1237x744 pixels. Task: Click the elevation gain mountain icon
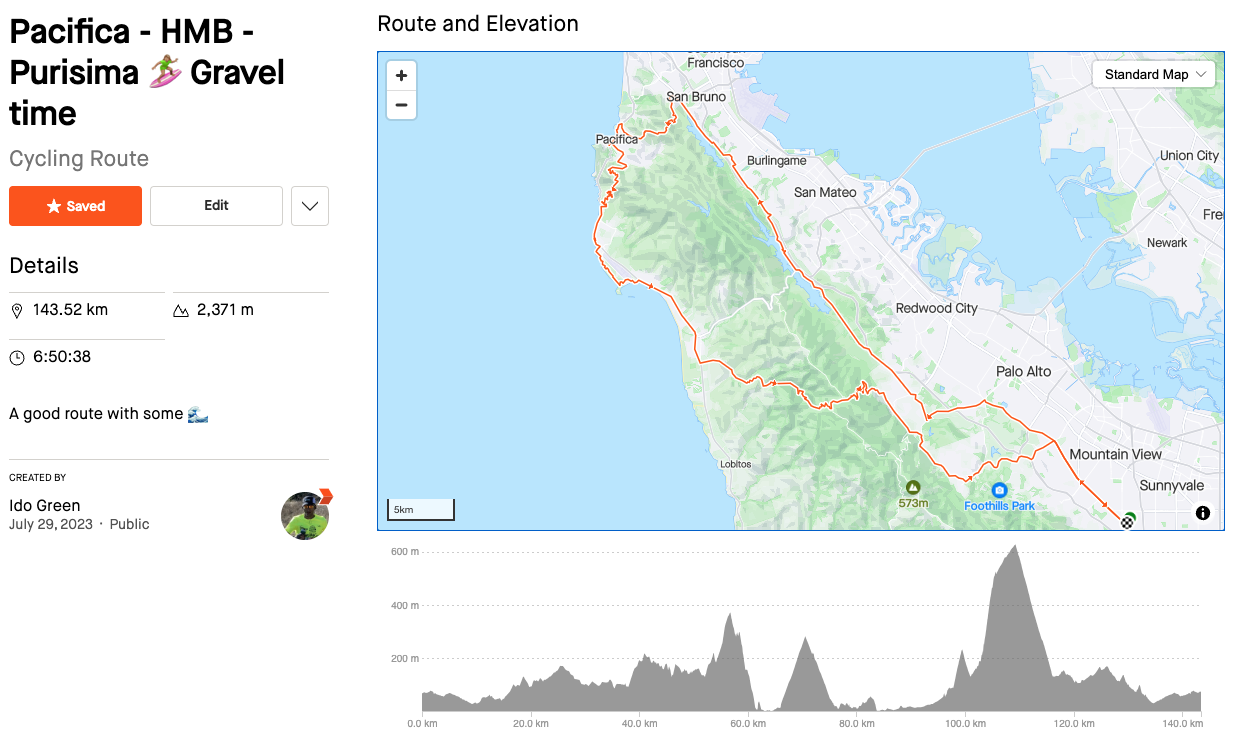(x=181, y=311)
